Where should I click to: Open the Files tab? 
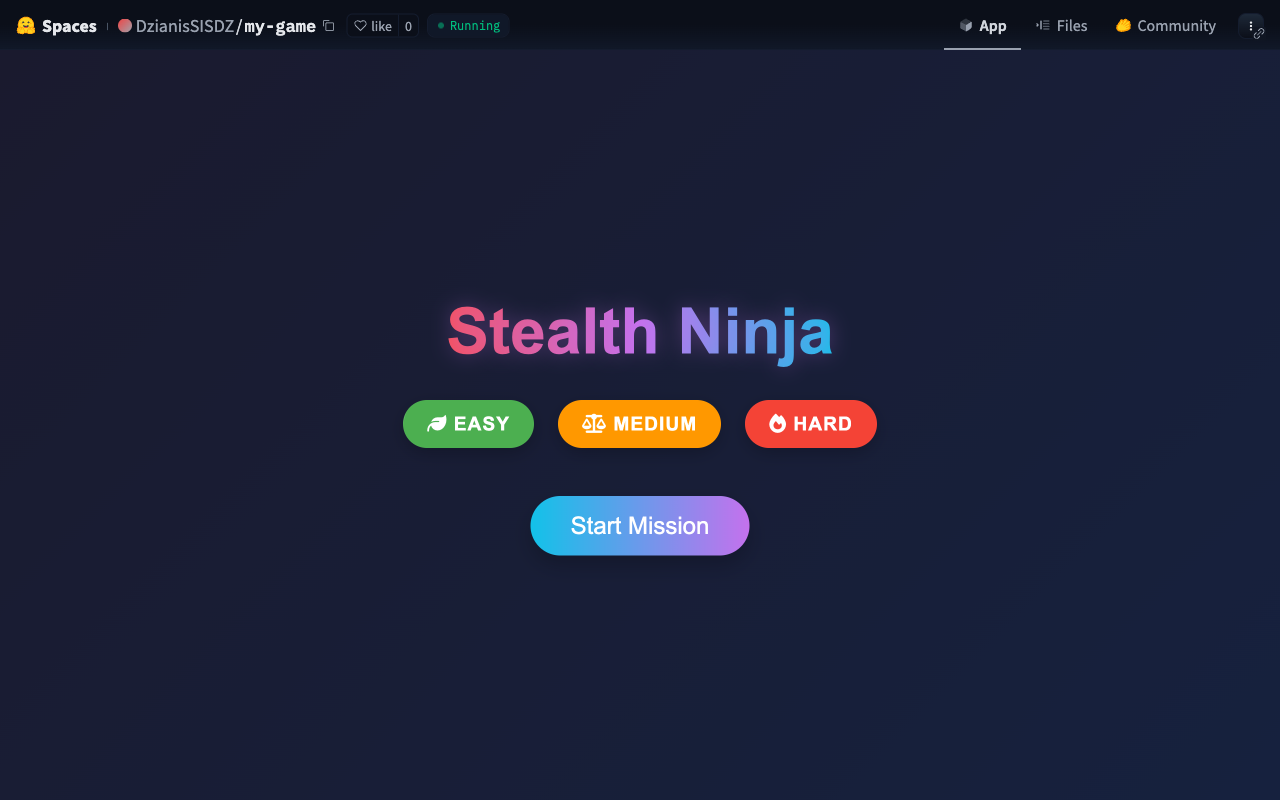[1061, 26]
